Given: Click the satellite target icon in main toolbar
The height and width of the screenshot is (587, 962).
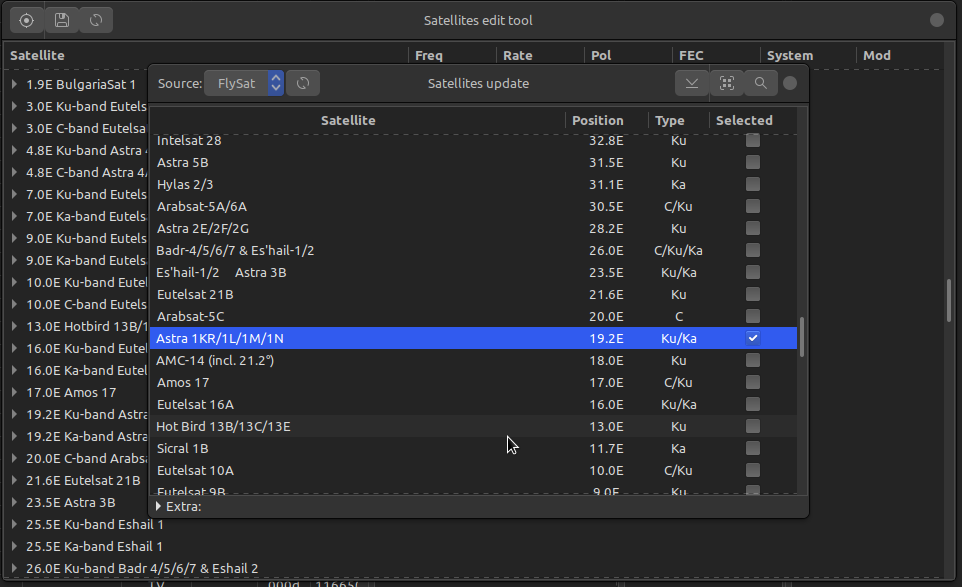Looking at the screenshot, I should (x=26, y=20).
